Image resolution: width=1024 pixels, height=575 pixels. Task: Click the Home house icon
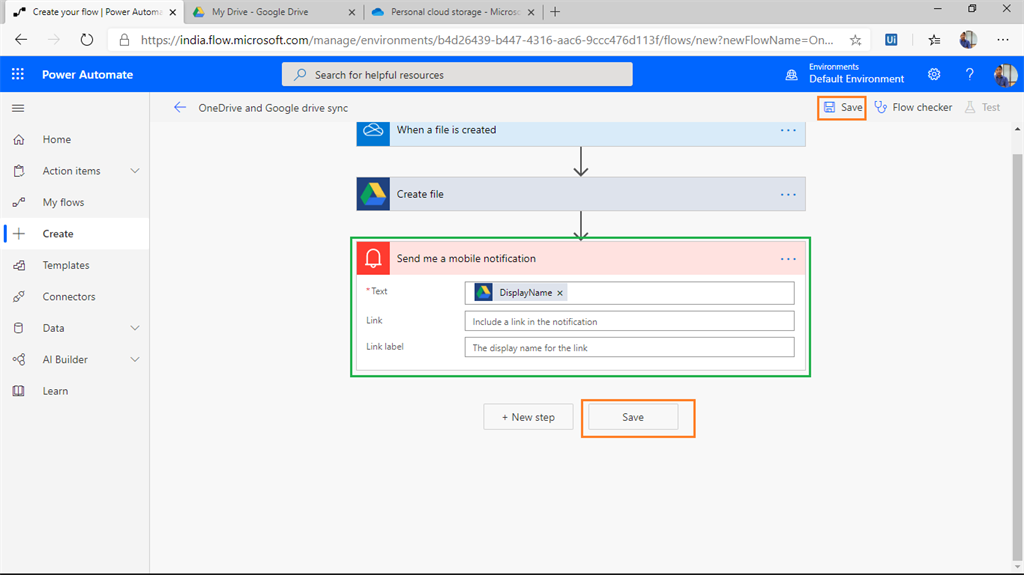click(19, 139)
